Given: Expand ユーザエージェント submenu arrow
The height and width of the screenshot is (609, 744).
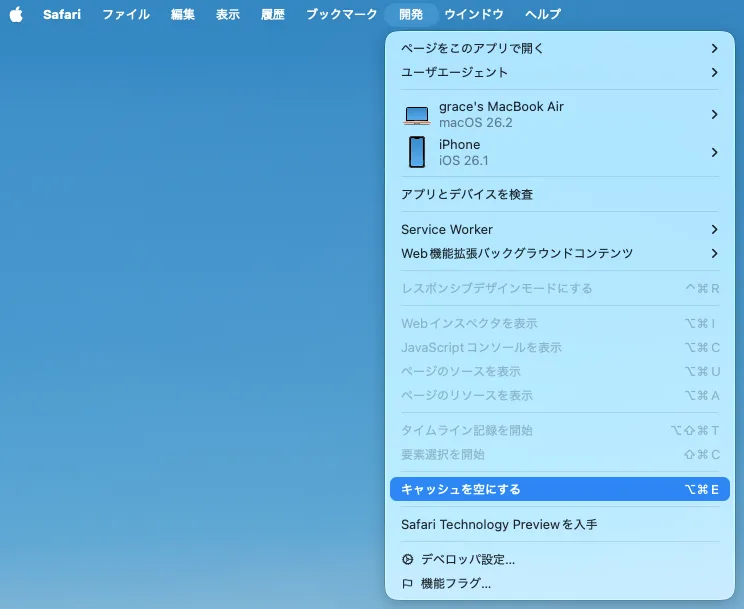Looking at the screenshot, I should 715,72.
